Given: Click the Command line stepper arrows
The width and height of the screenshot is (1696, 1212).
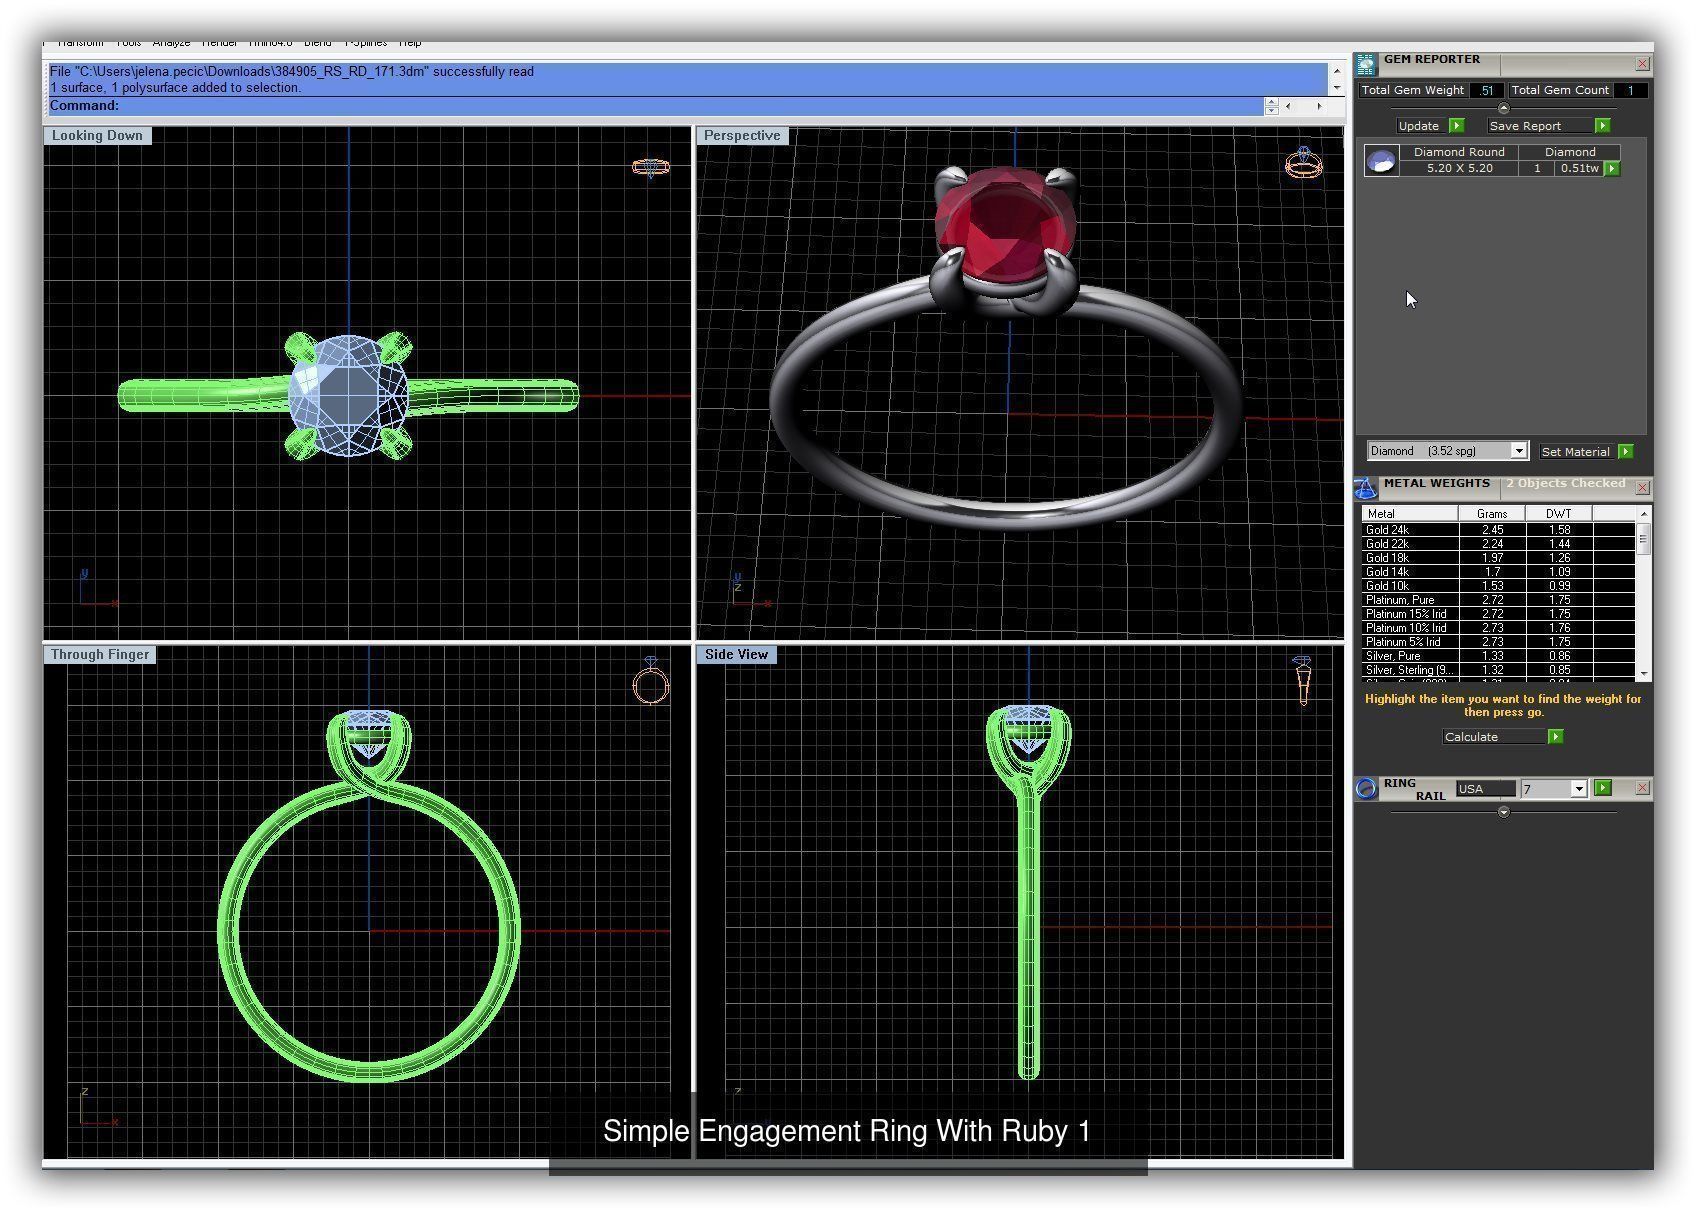Looking at the screenshot, I should (x=1271, y=106).
